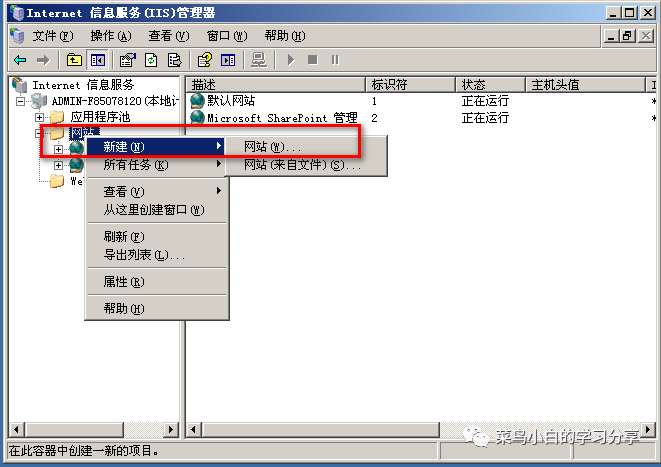The width and height of the screenshot is (661, 467).
Task: Click the Back arrow toolbar icon
Action: pos(20,60)
